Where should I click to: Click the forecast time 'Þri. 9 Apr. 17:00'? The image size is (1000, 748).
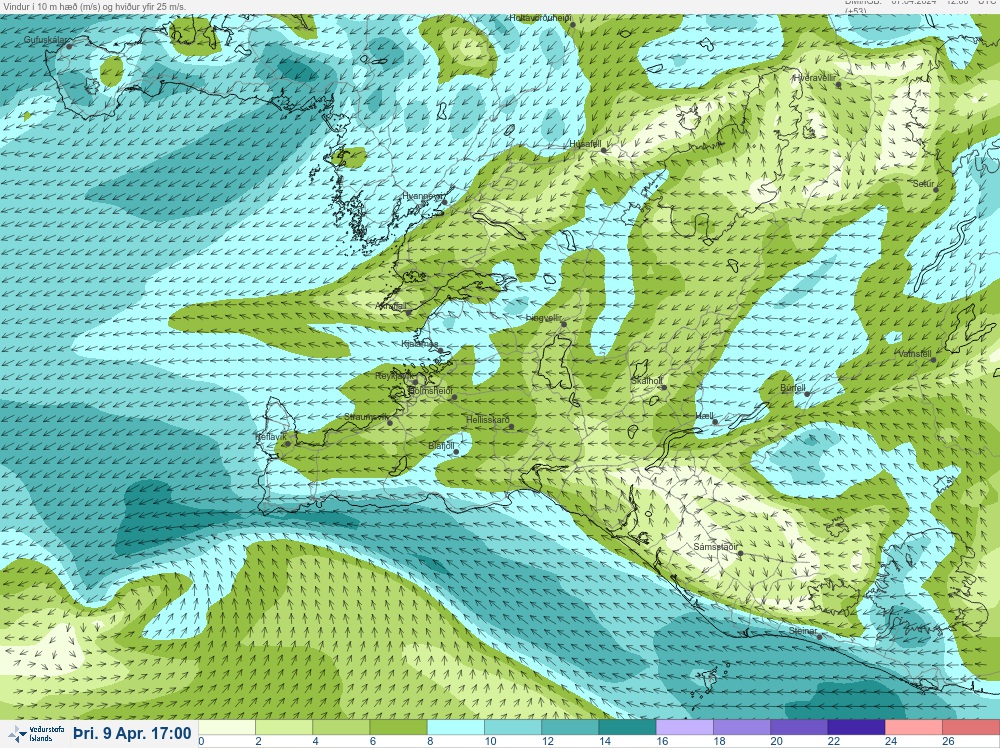(x=133, y=733)
